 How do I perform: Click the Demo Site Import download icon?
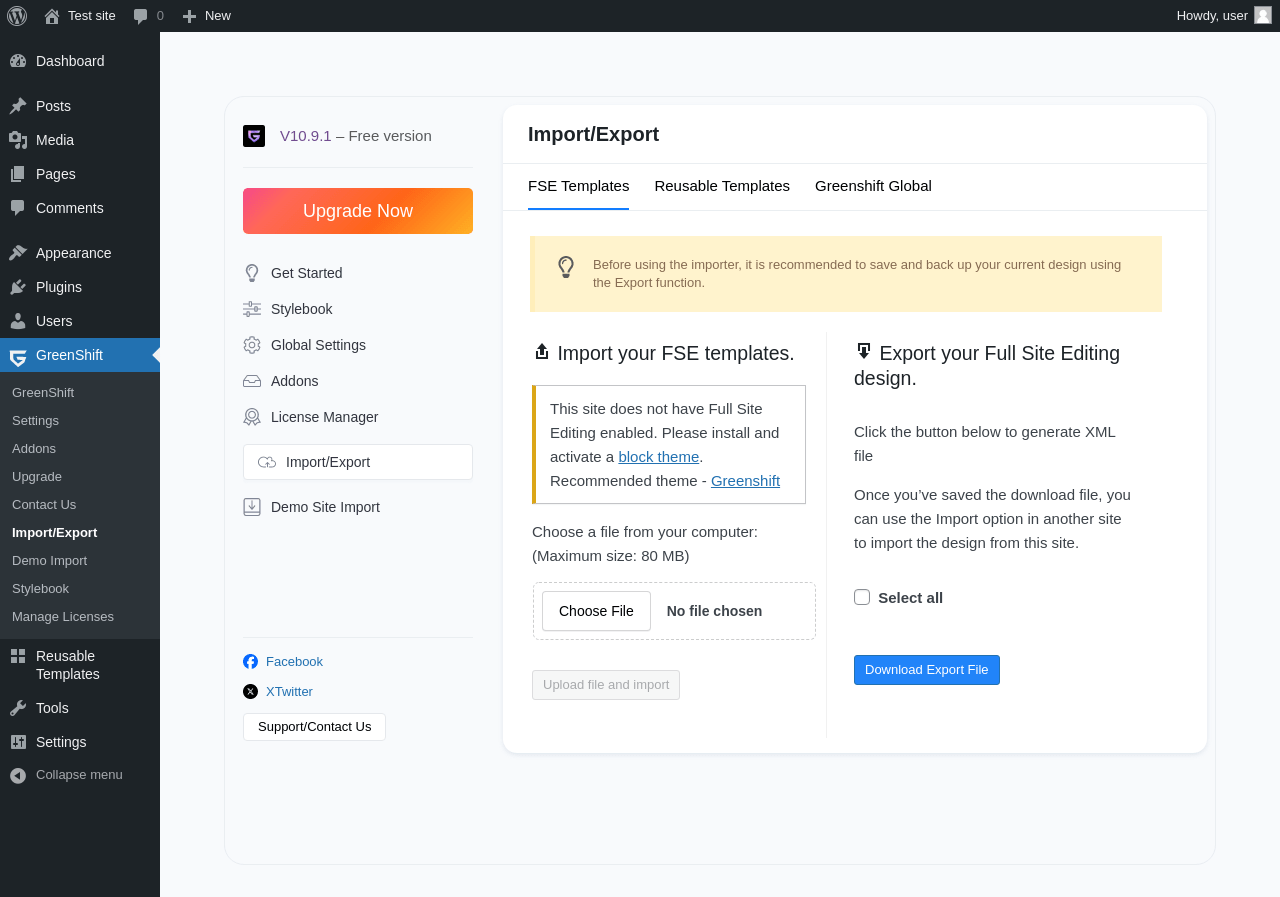click(252, 507)
